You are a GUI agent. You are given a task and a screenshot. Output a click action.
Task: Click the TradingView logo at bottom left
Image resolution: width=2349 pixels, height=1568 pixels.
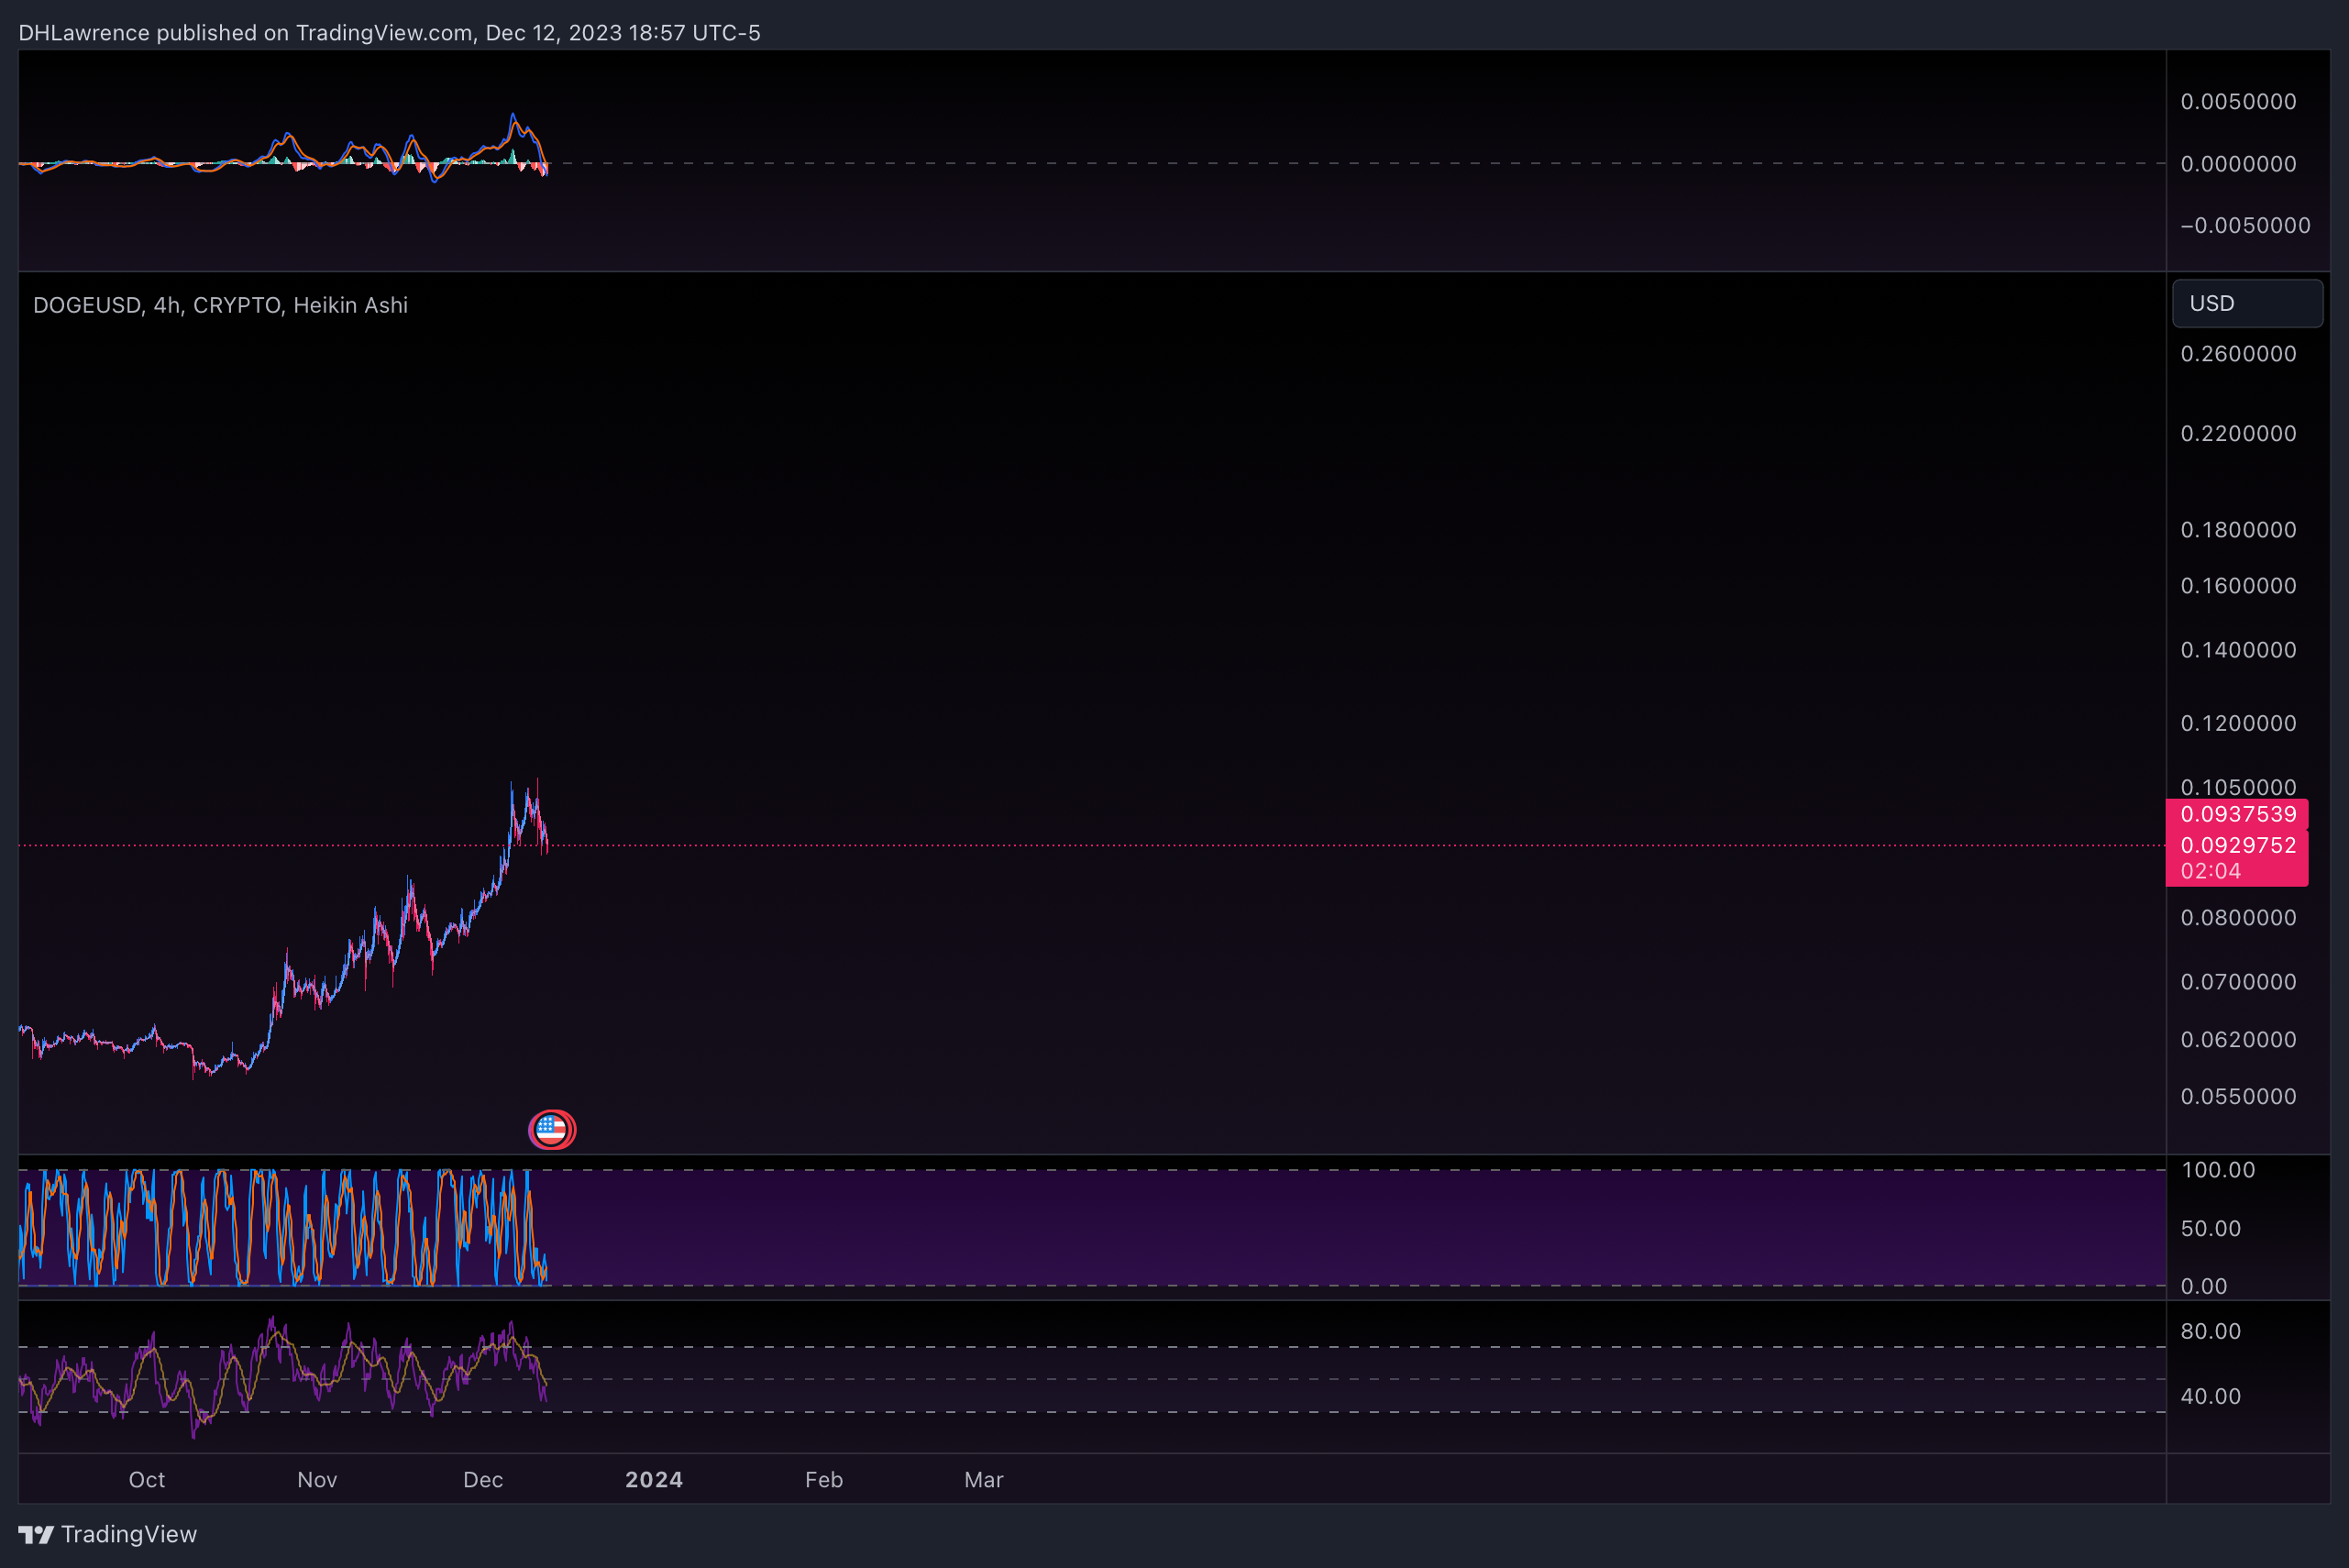[108, 1534]
